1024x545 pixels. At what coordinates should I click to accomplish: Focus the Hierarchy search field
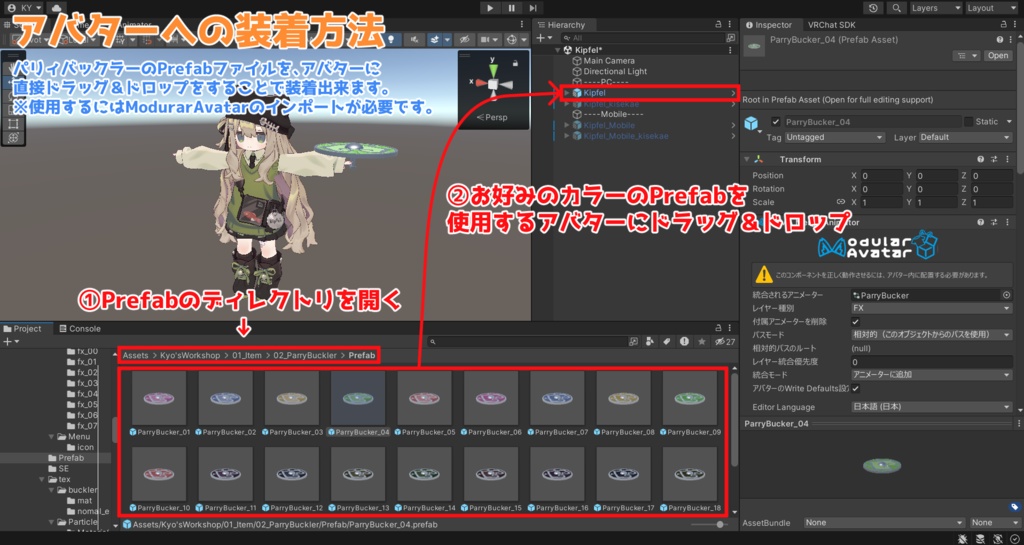coord(644,38)
